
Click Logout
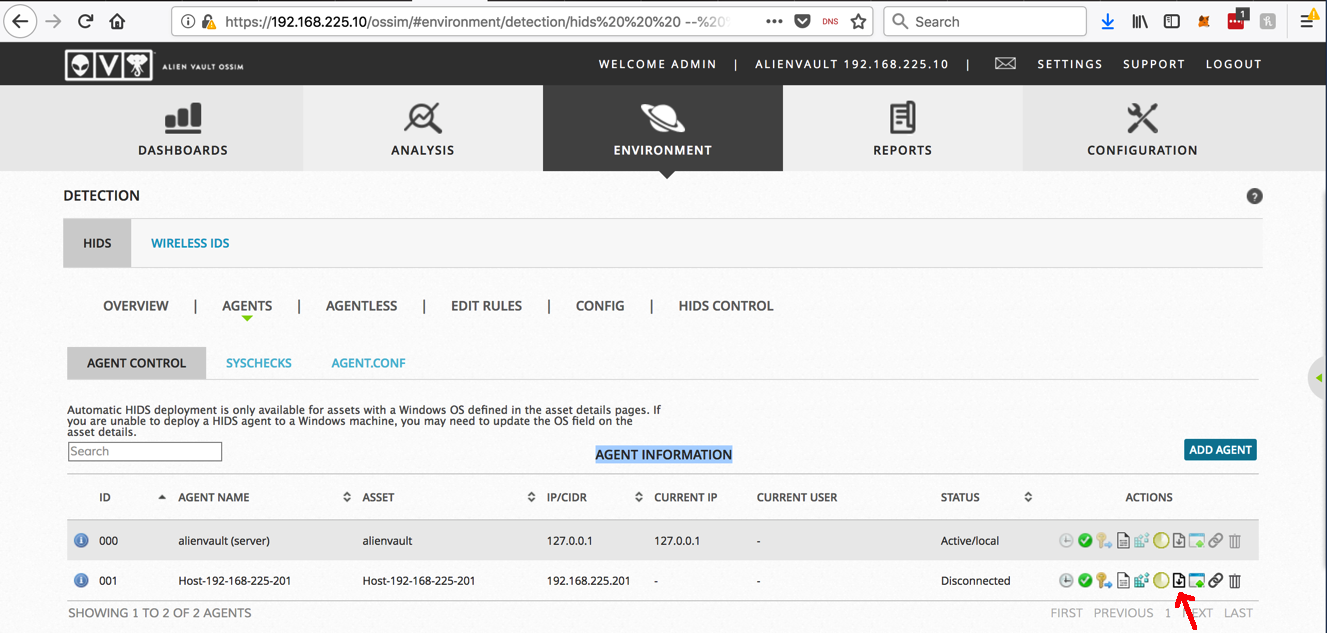tap(1233, 64)
